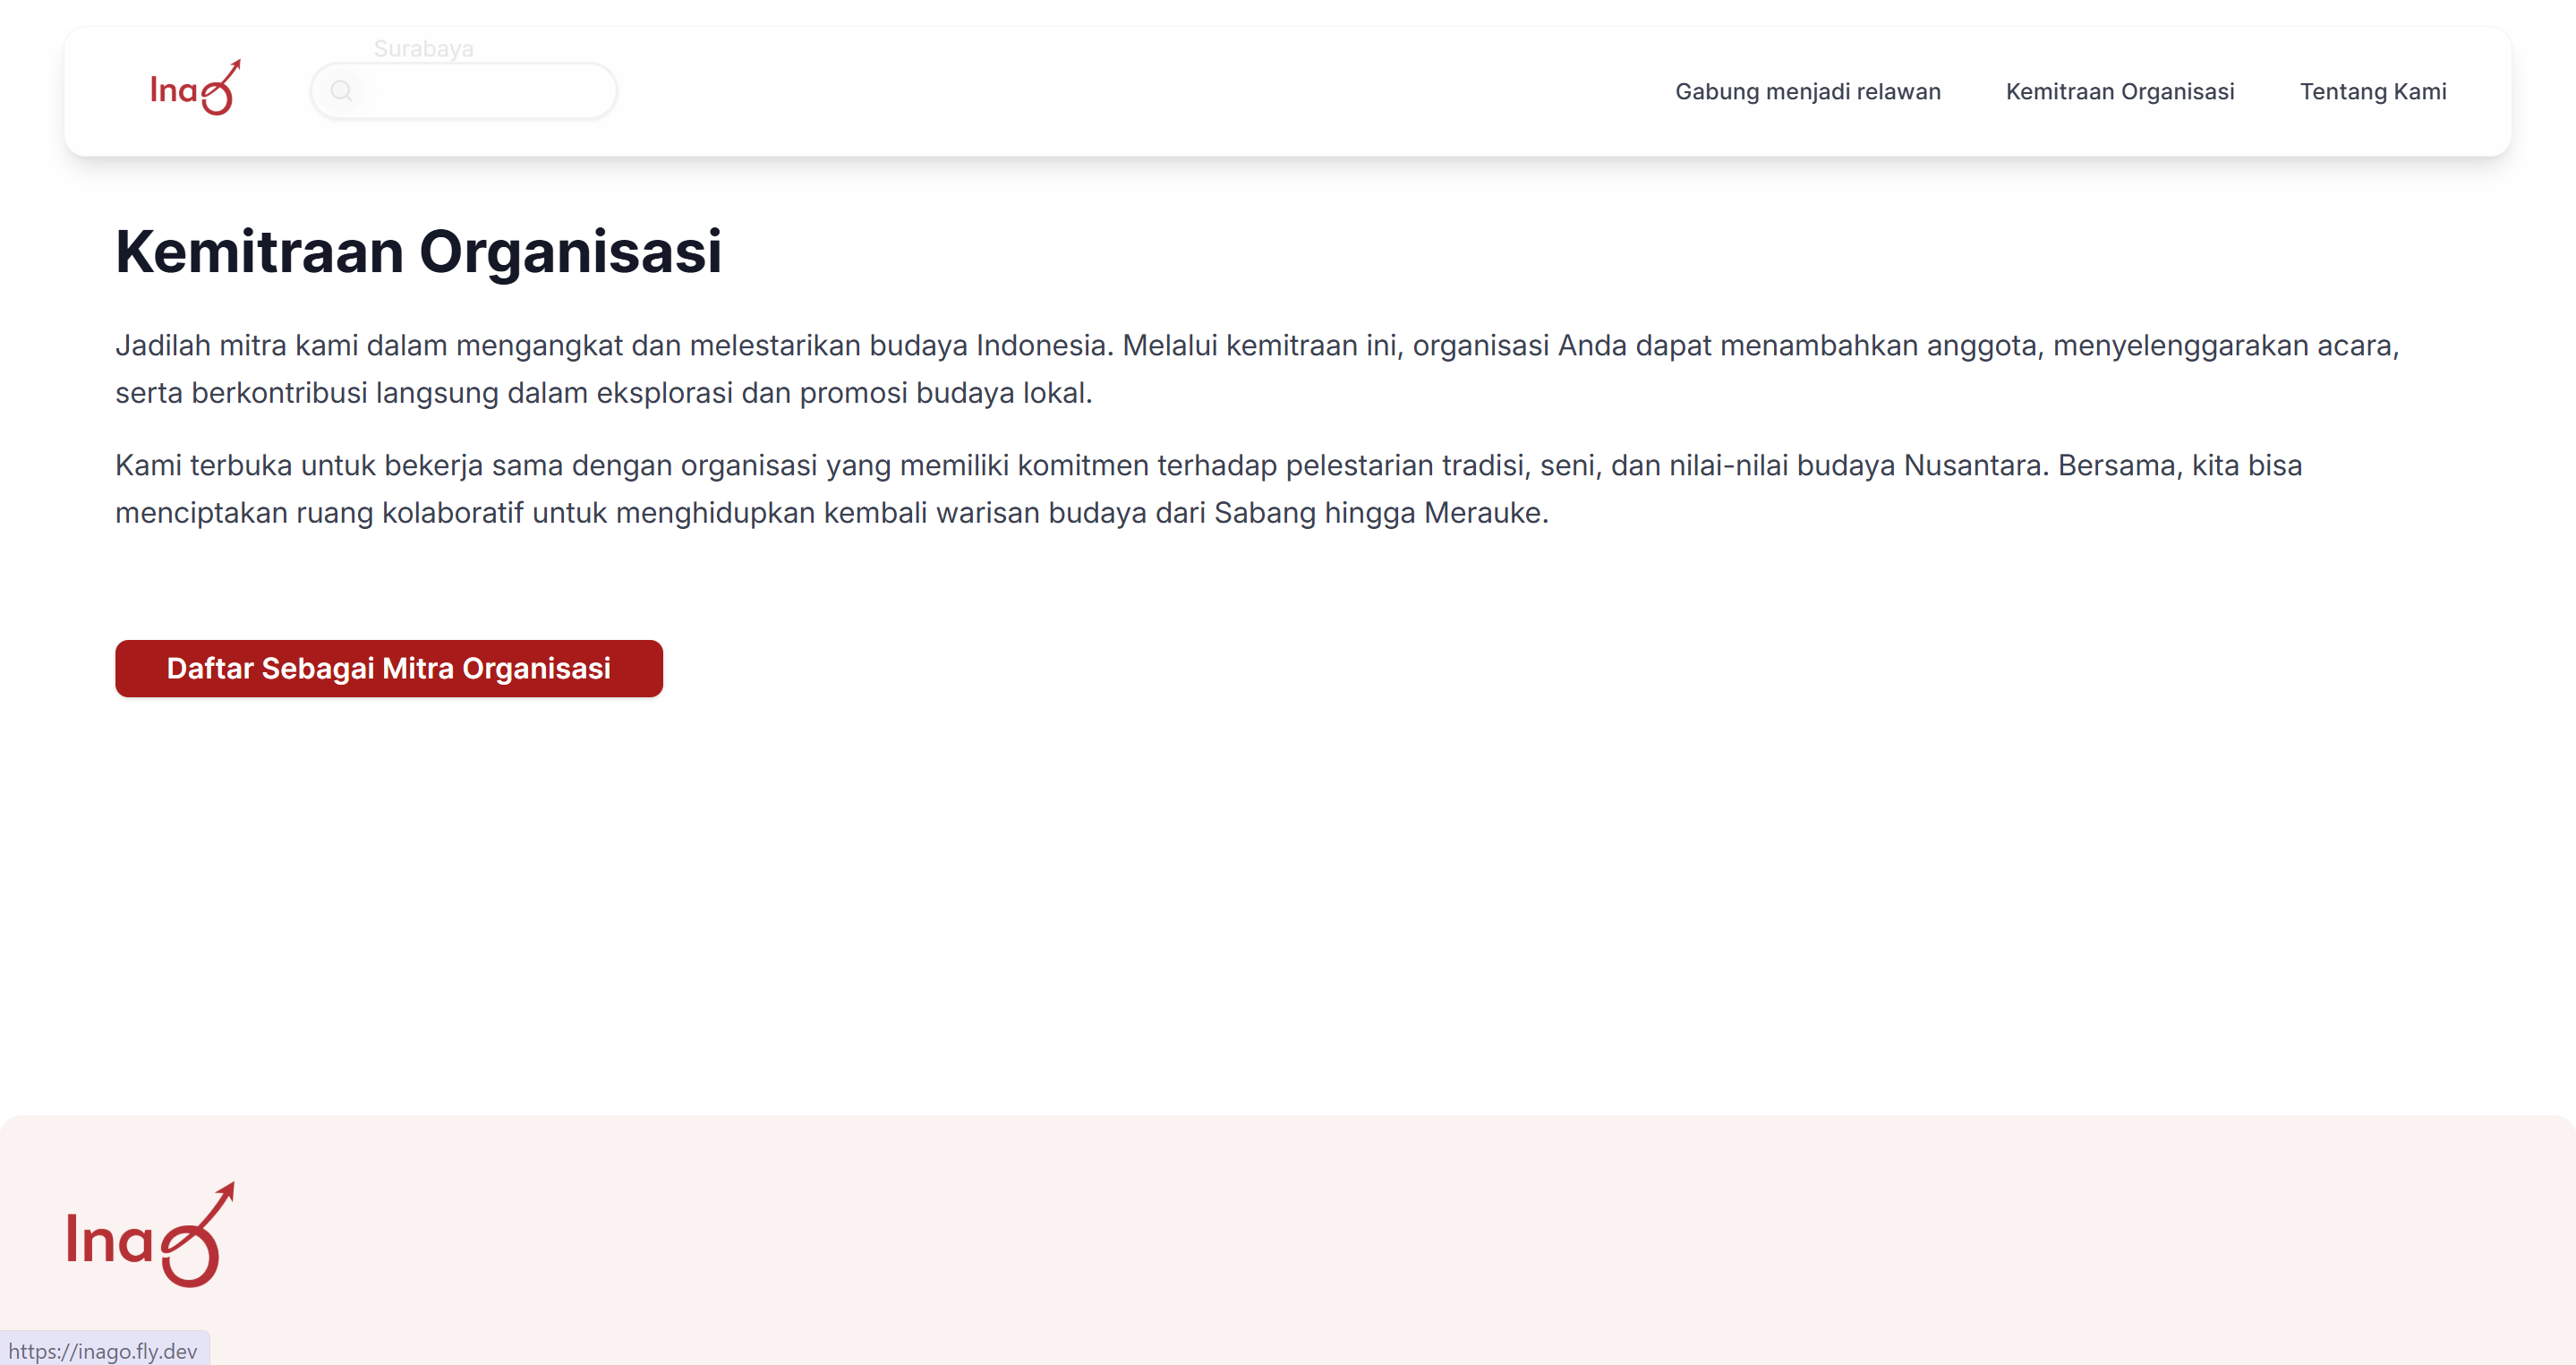Go to Tentang Kami page

(x=2372, y=91)
